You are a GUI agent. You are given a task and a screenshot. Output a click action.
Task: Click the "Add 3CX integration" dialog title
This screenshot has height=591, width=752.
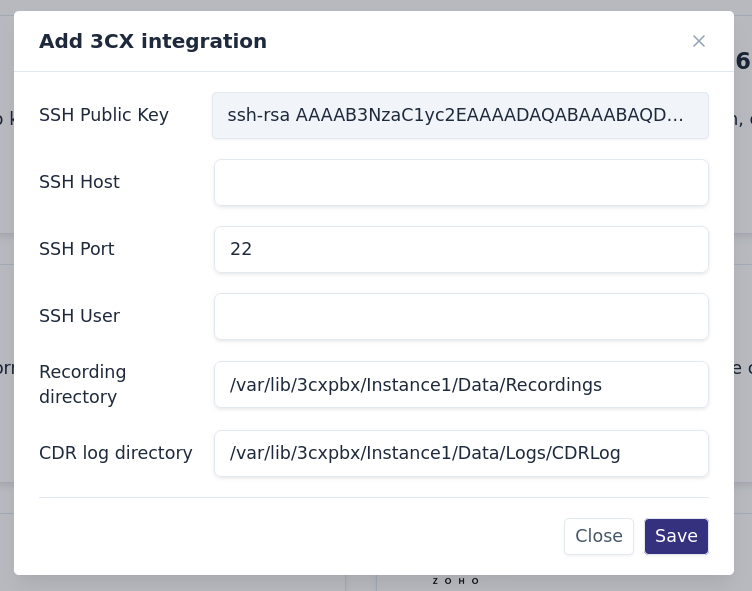coord(153,41)
